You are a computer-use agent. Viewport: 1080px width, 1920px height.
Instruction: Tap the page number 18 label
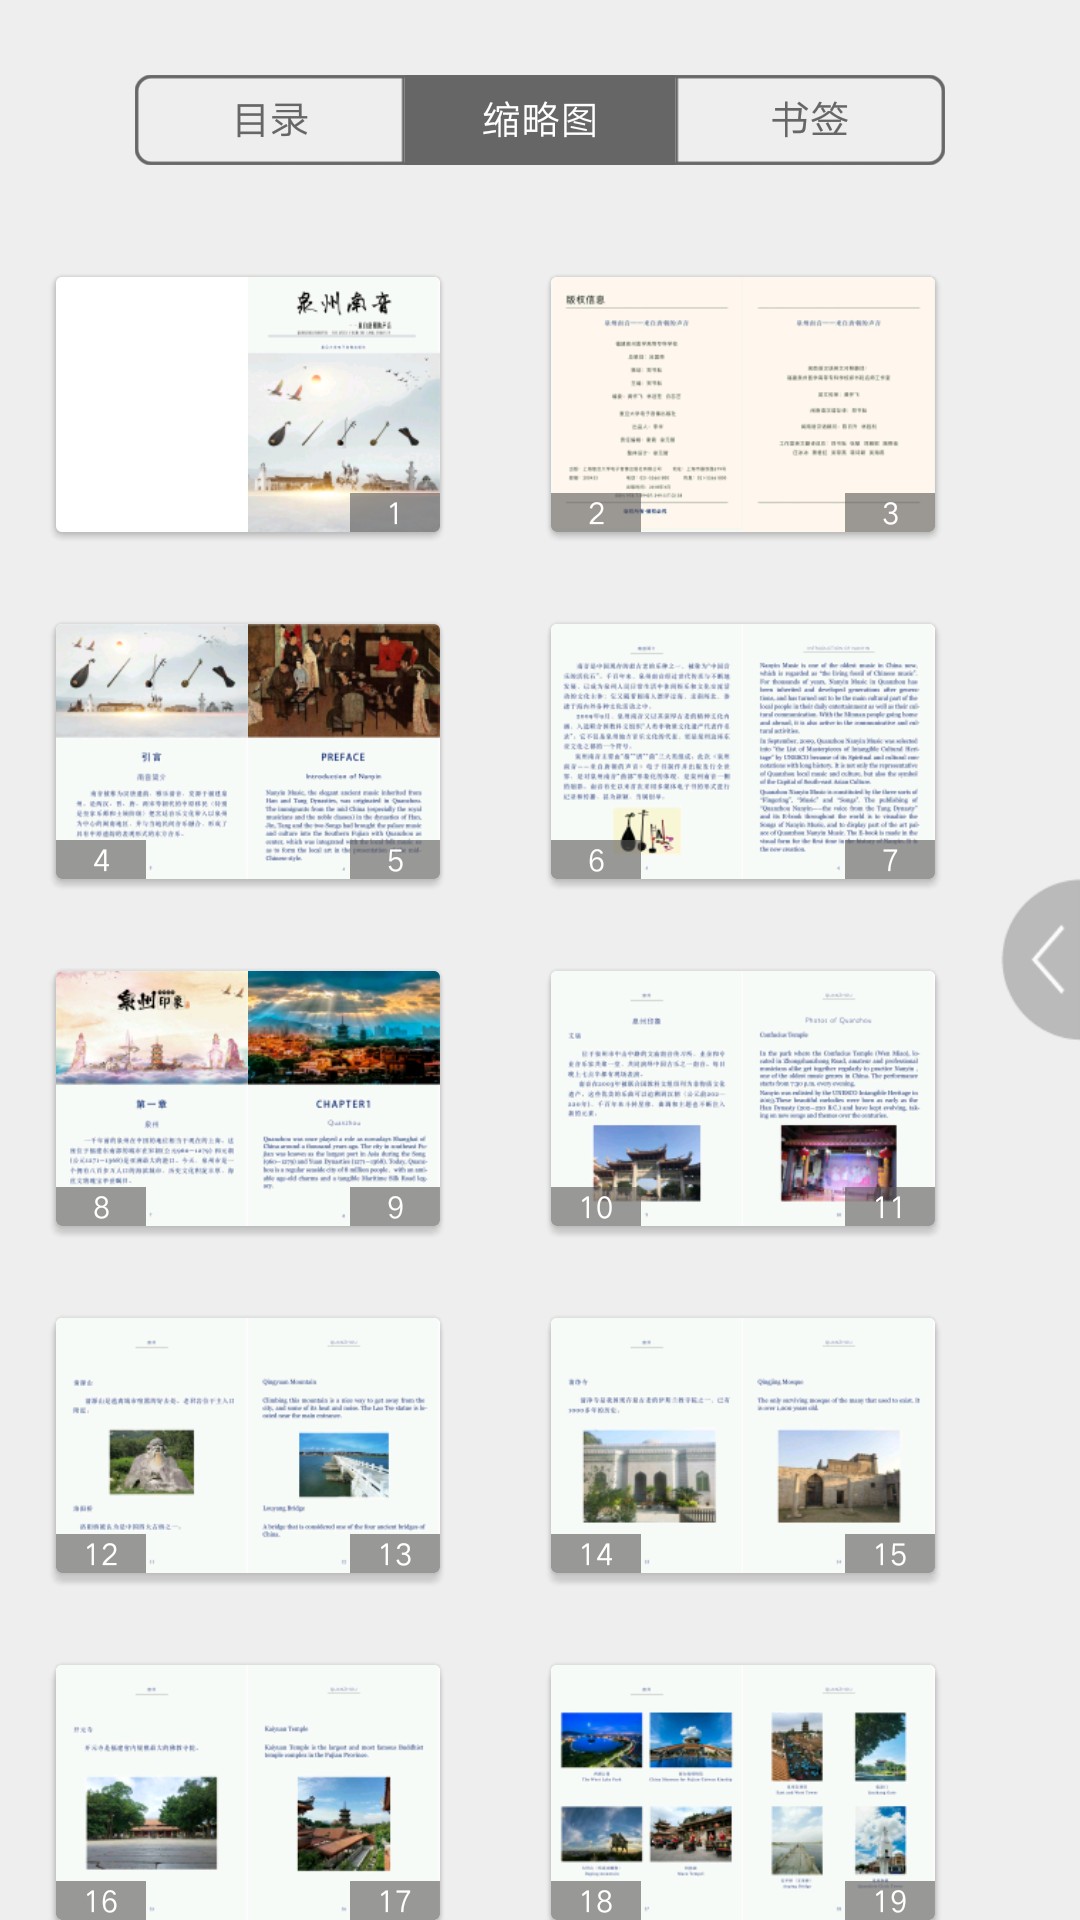596,1900
